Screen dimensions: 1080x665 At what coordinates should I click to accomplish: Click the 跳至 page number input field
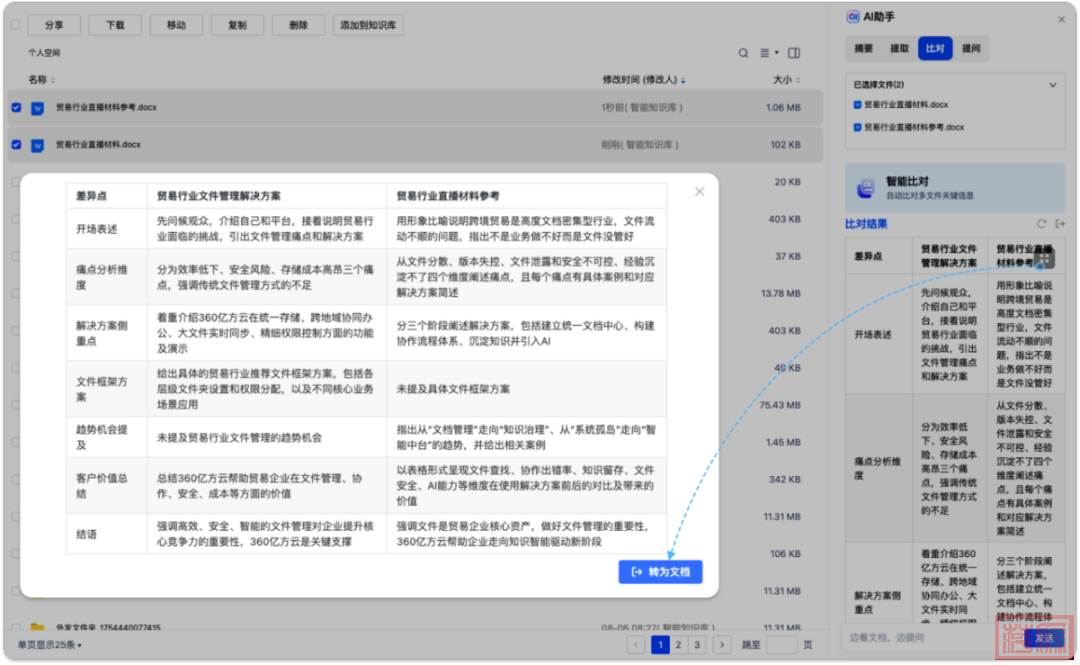[x=781, y=645]
